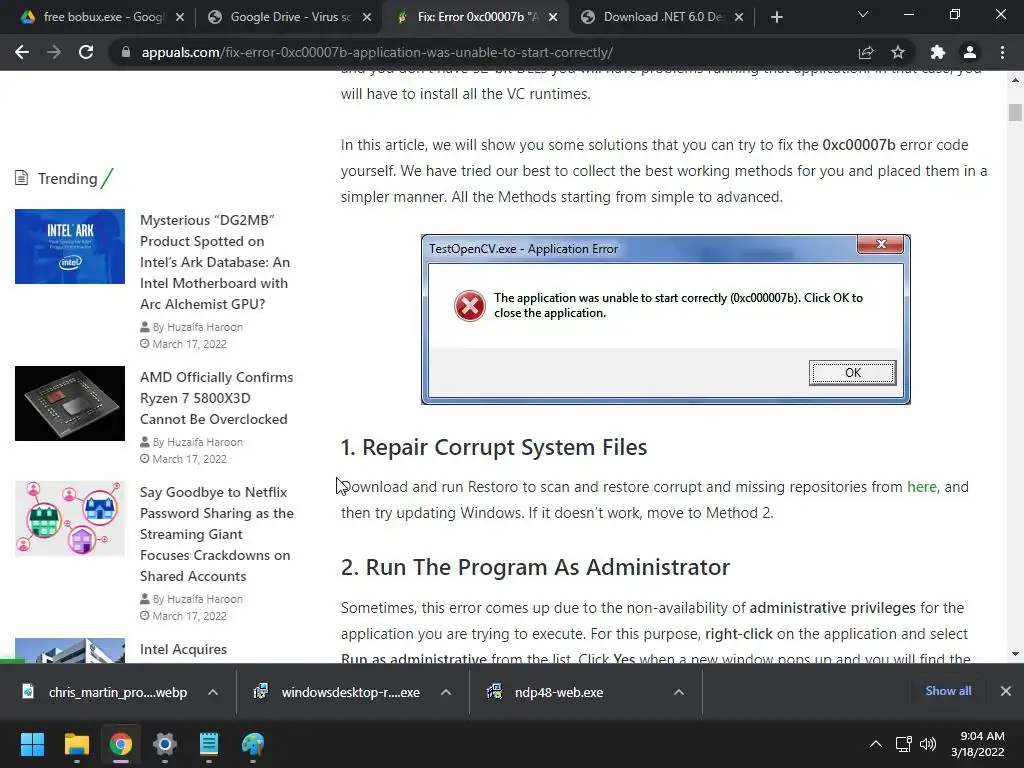Viewport: 1024px width, 768px height.
Task: Expand options for ndp48-web.exe download
Action: tap(679, 692)
